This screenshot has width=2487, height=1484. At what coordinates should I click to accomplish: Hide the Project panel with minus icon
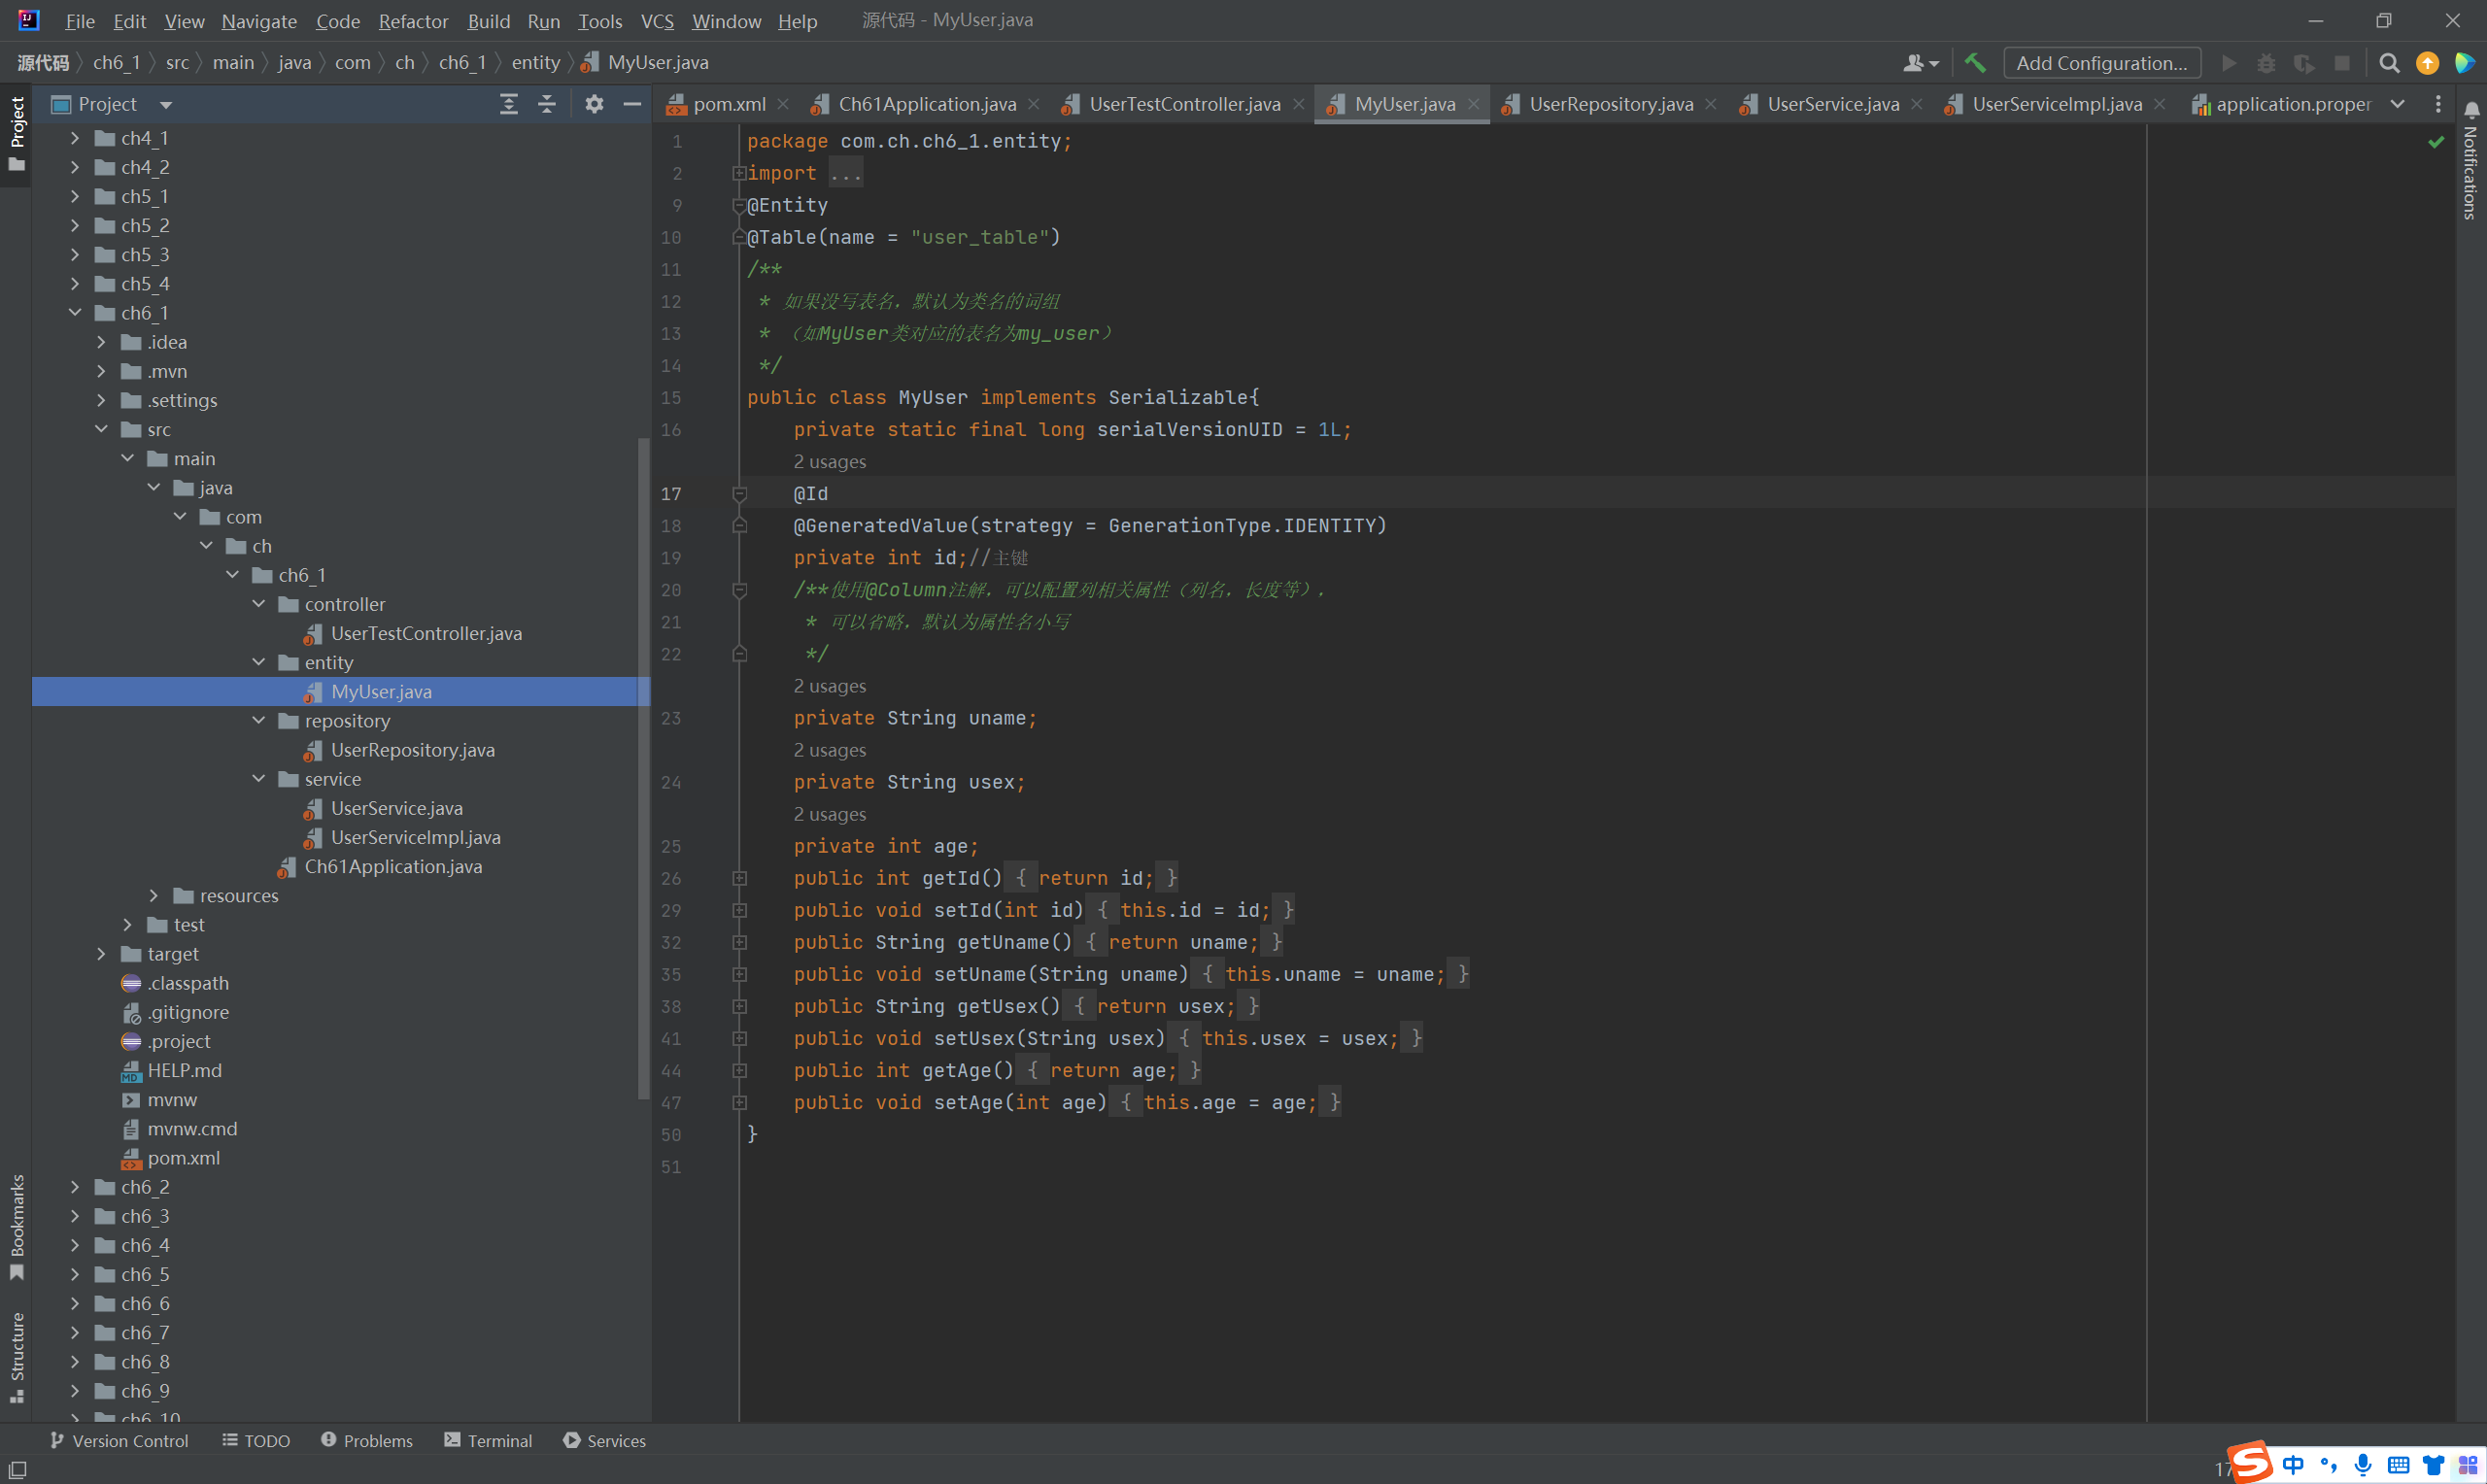[632, 104]
